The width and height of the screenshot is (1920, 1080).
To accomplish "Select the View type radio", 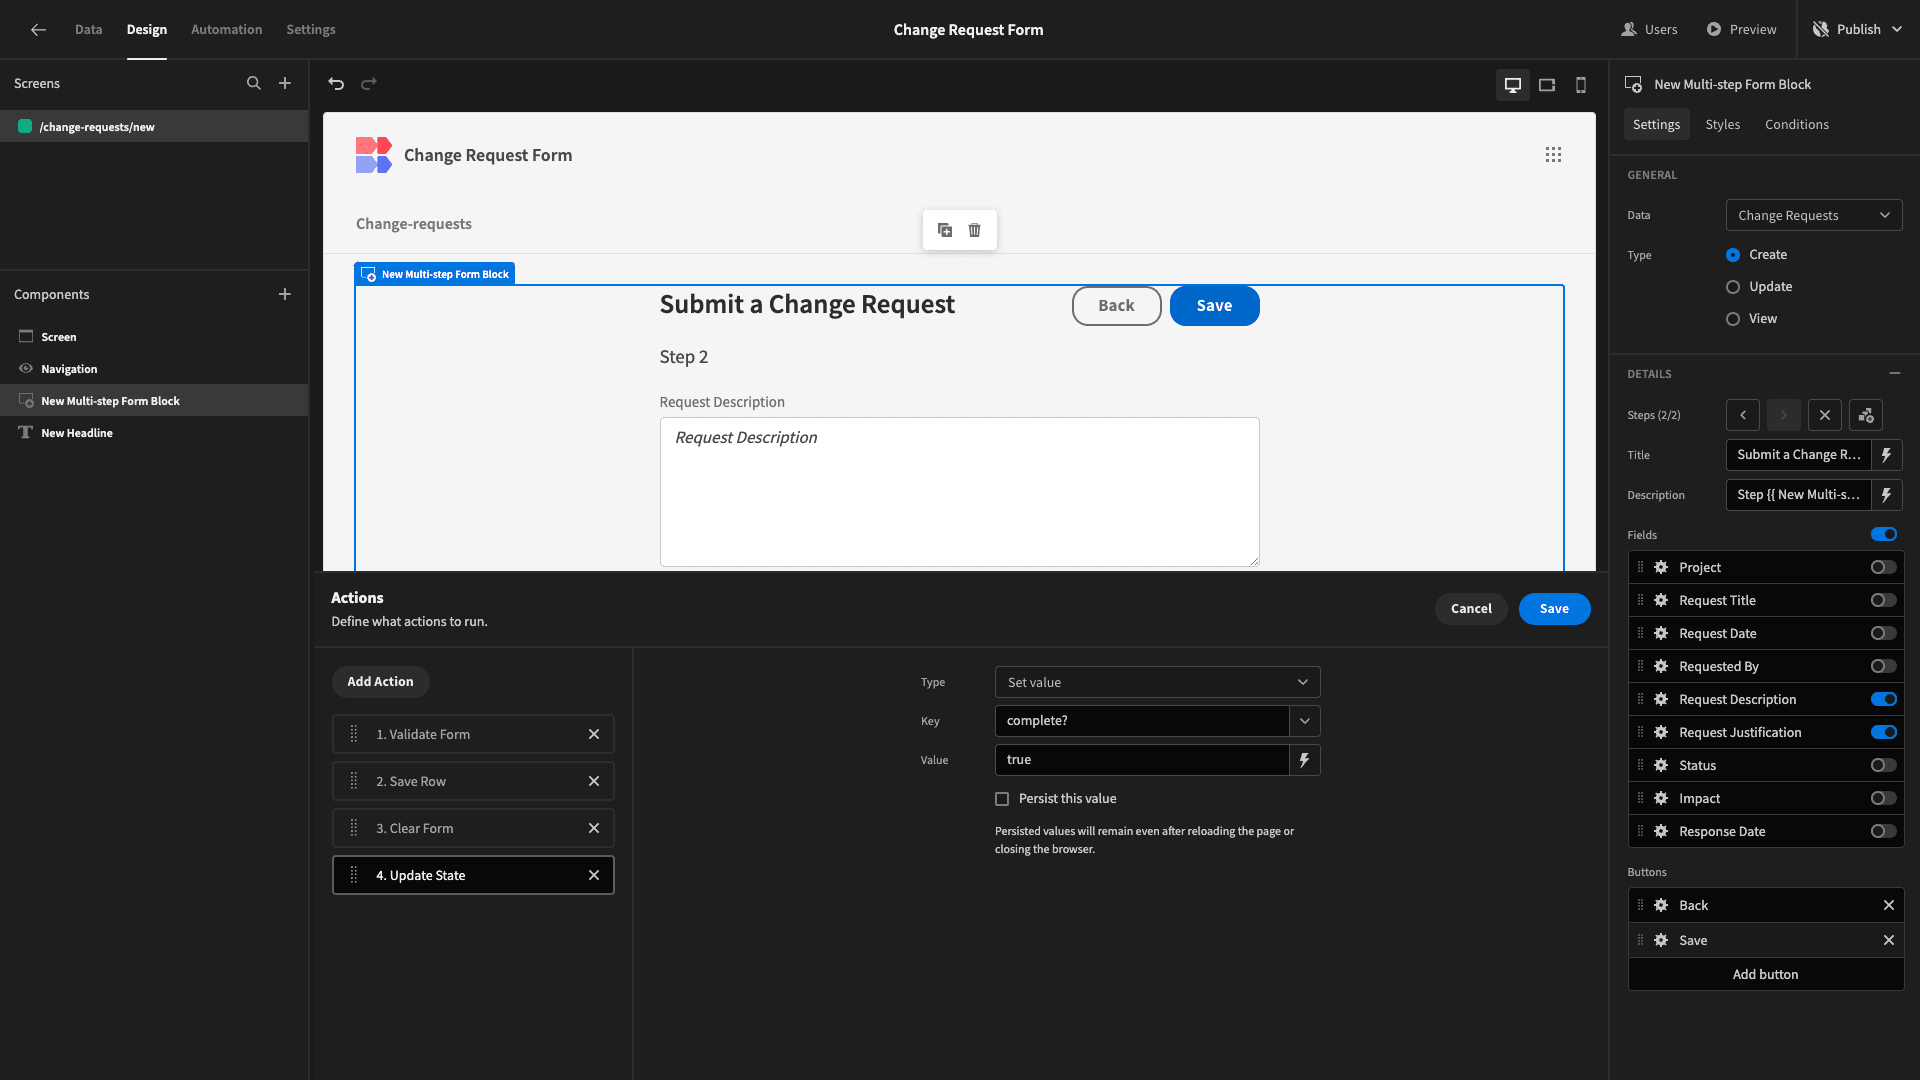I will [x=1733, y=319].
